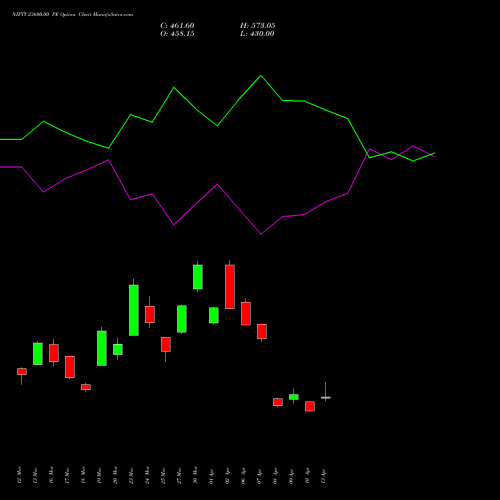Click the low value L: 430.00
The height and width of the screenshot is (500, 500).
[257, 34]
